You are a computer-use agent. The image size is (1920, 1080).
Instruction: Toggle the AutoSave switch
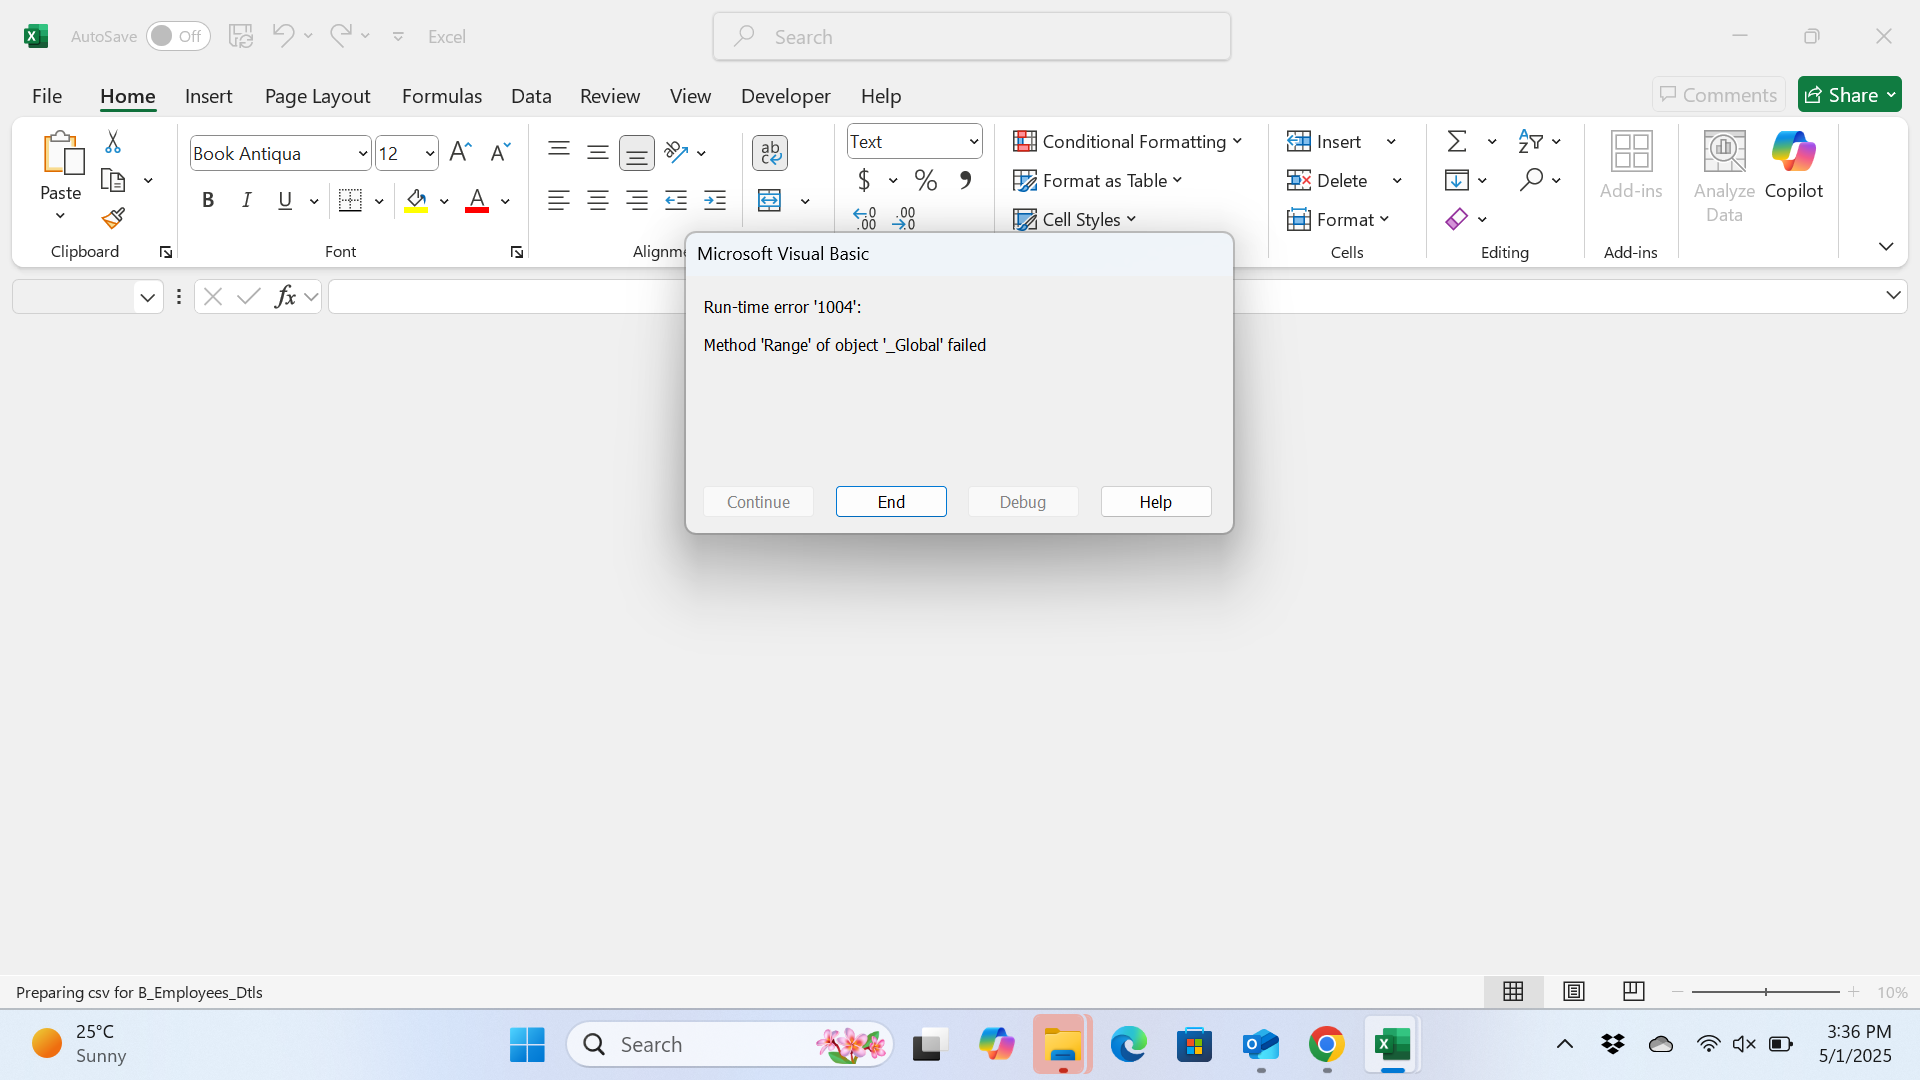pyautogui.click(x=178, y=36)
